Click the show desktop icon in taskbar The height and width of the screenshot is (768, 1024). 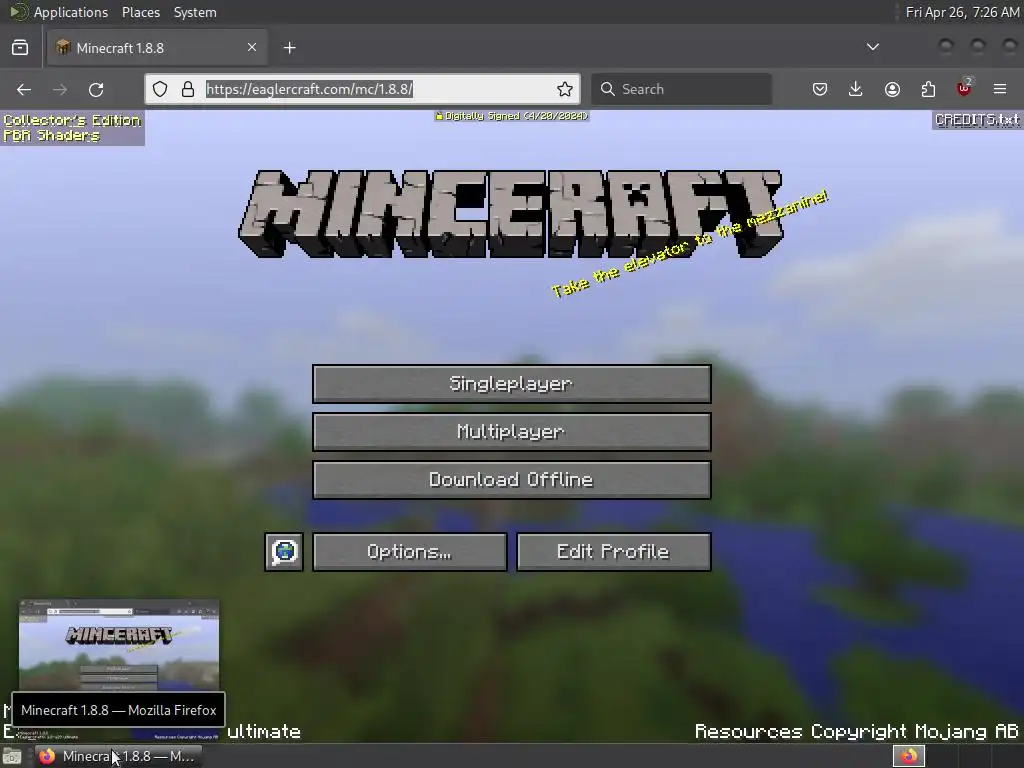[x=12, y=756]
